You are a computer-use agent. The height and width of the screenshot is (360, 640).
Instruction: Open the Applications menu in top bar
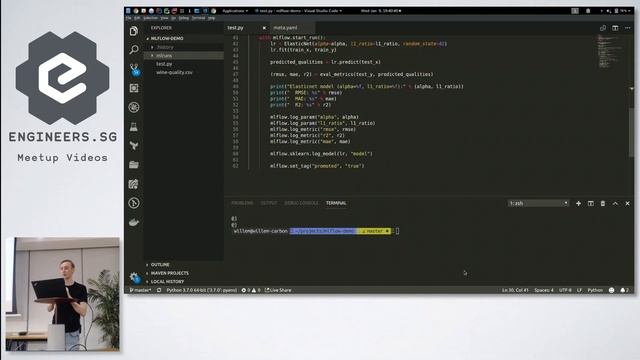235,11
